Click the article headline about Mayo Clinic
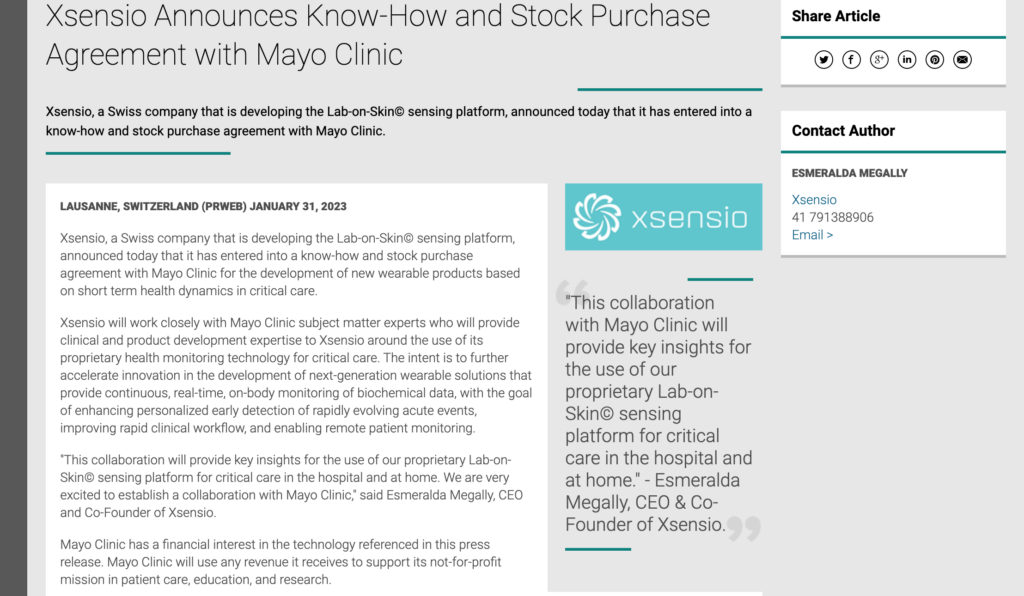This screenshot has height=596, width=1024. coord(377,35)
